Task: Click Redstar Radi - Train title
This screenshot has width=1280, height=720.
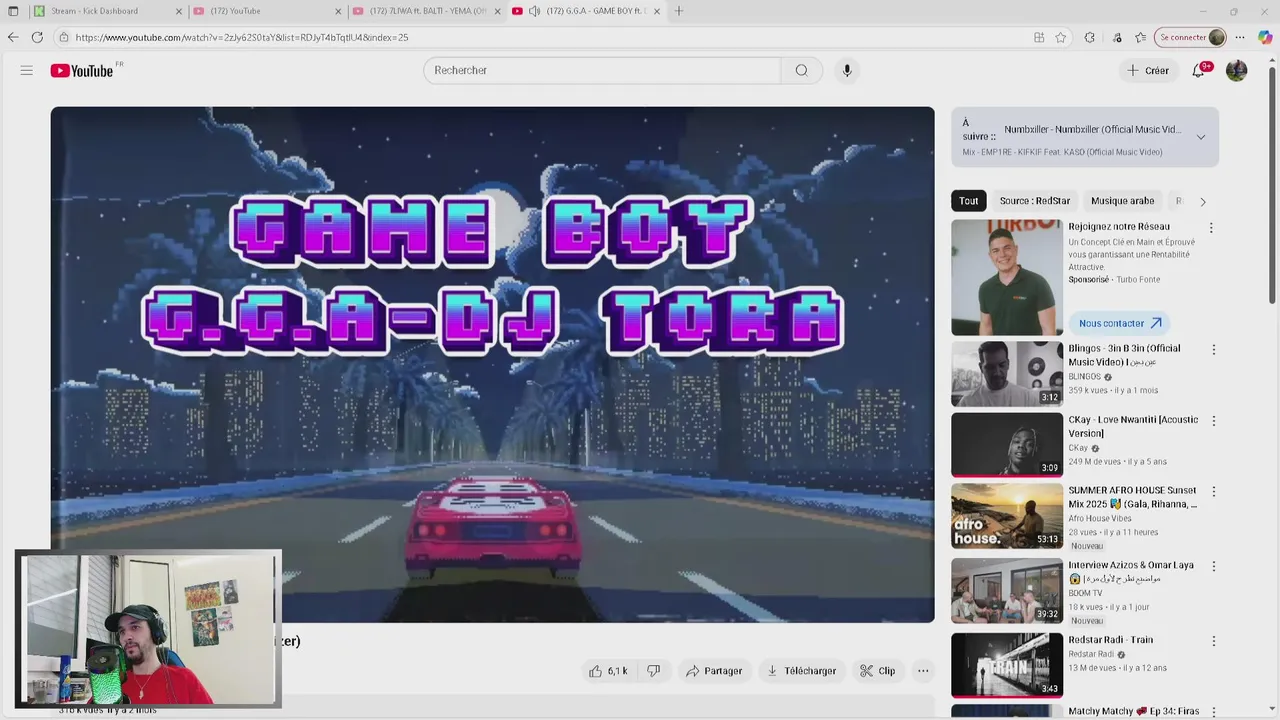Action: click(x=1111, y=640)
